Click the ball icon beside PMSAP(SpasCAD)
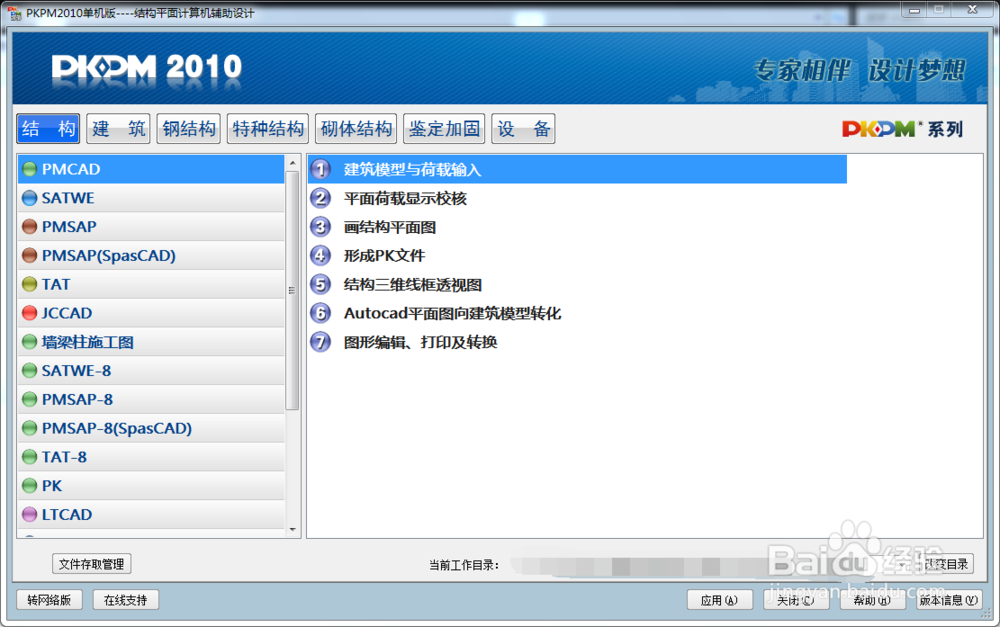The height and width of the screenshot is (627, 1000). tap(29, 255)
